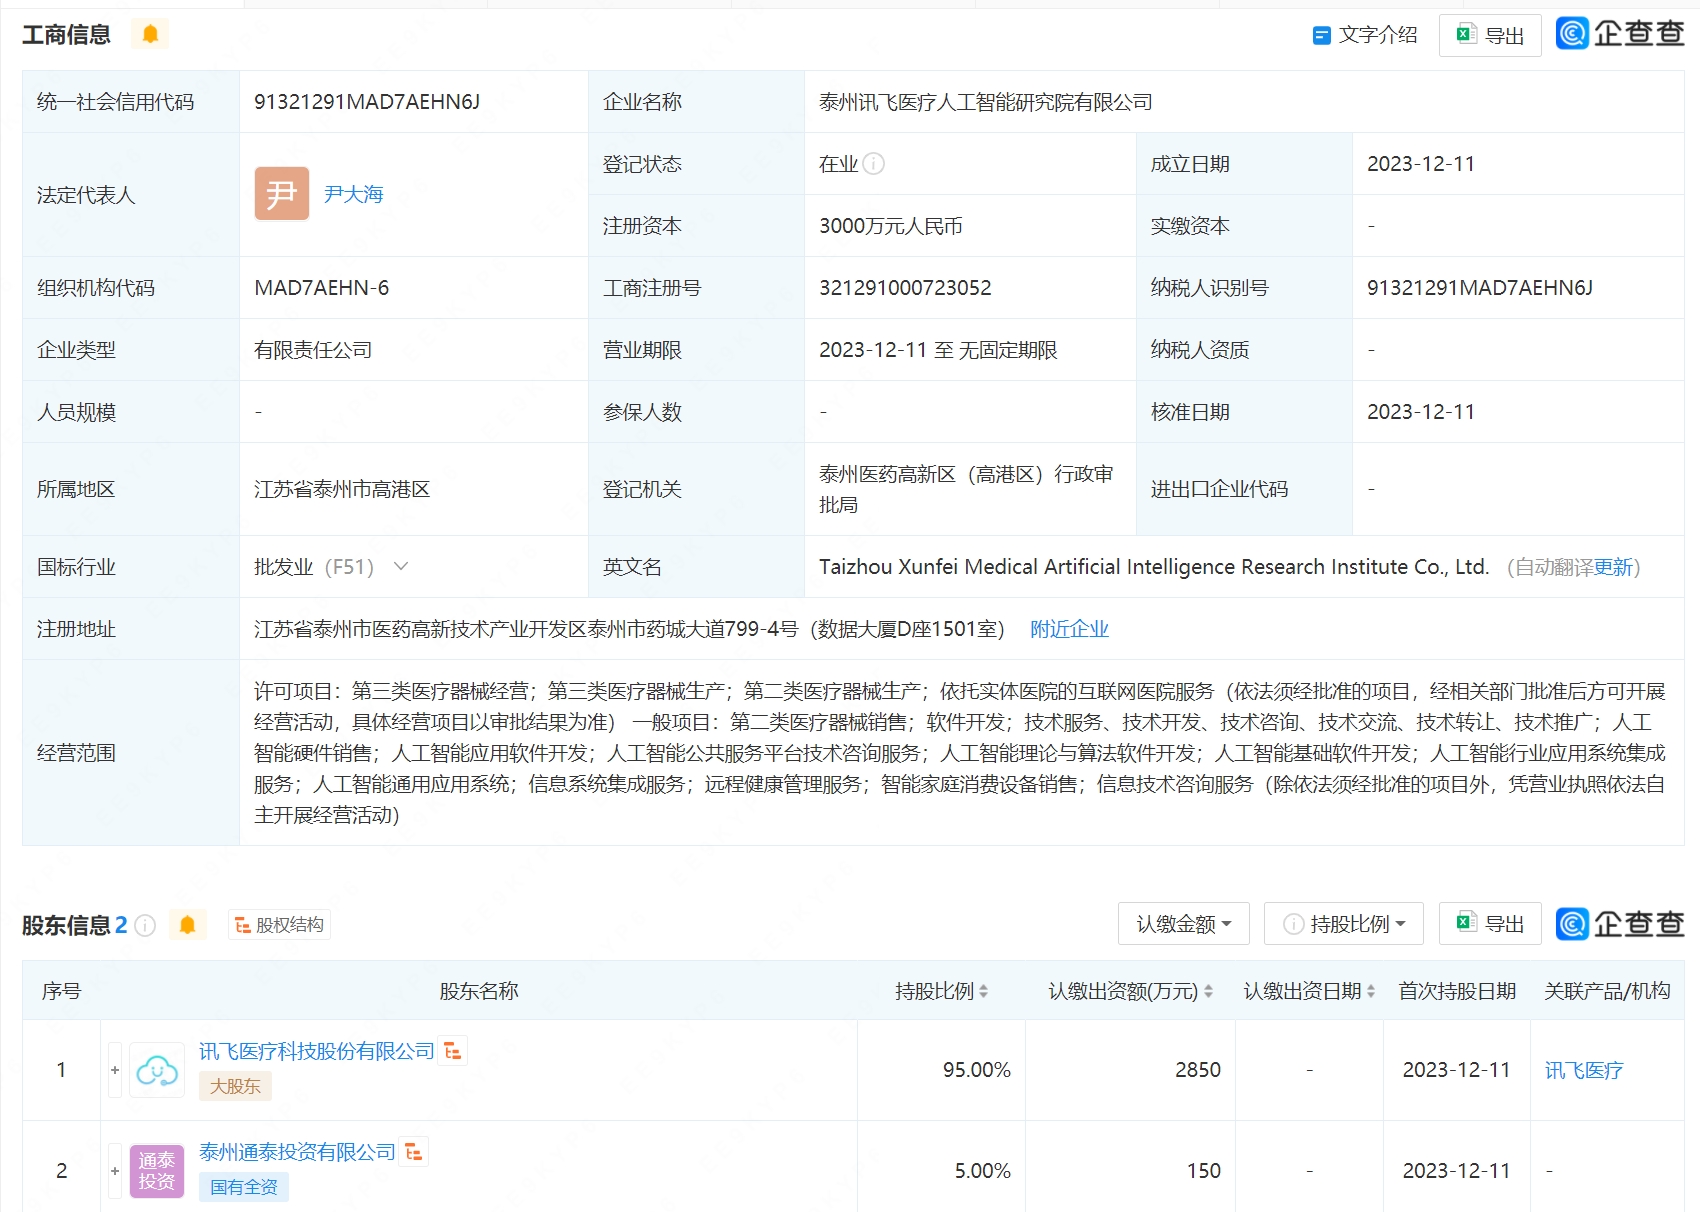Open the 持股比例 dropdown filter
1700x1212 pixels.
(x=1345, y=924)
